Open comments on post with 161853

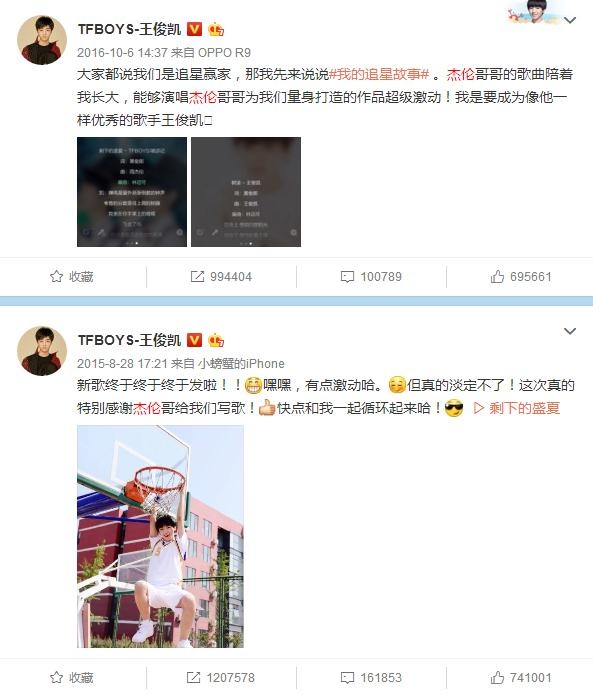click(x=371, y=677)
